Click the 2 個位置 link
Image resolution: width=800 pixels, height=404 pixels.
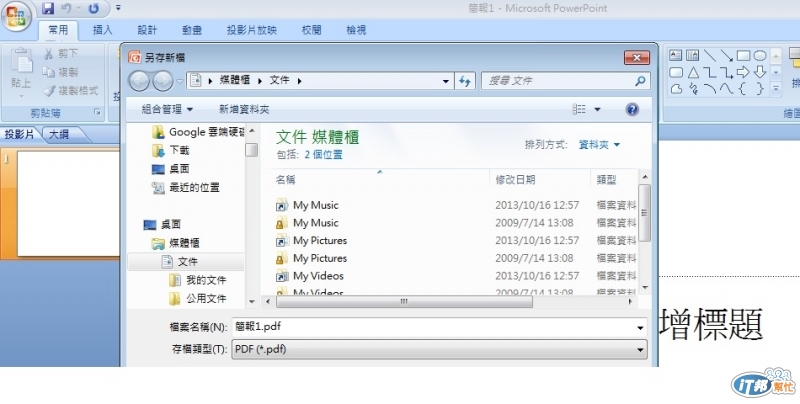coord(323,154)
